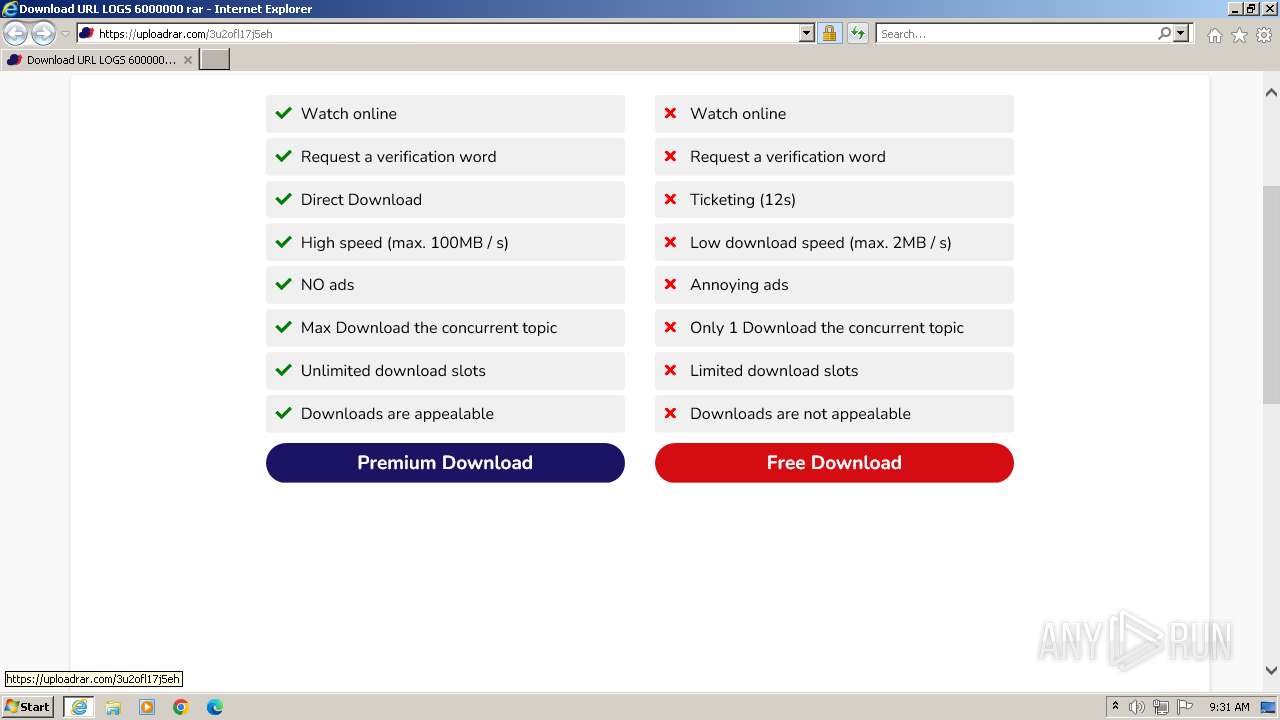Click the browser Back arrow button
Viewport: 1280px width, 720px height.
(x=16, y=34)
